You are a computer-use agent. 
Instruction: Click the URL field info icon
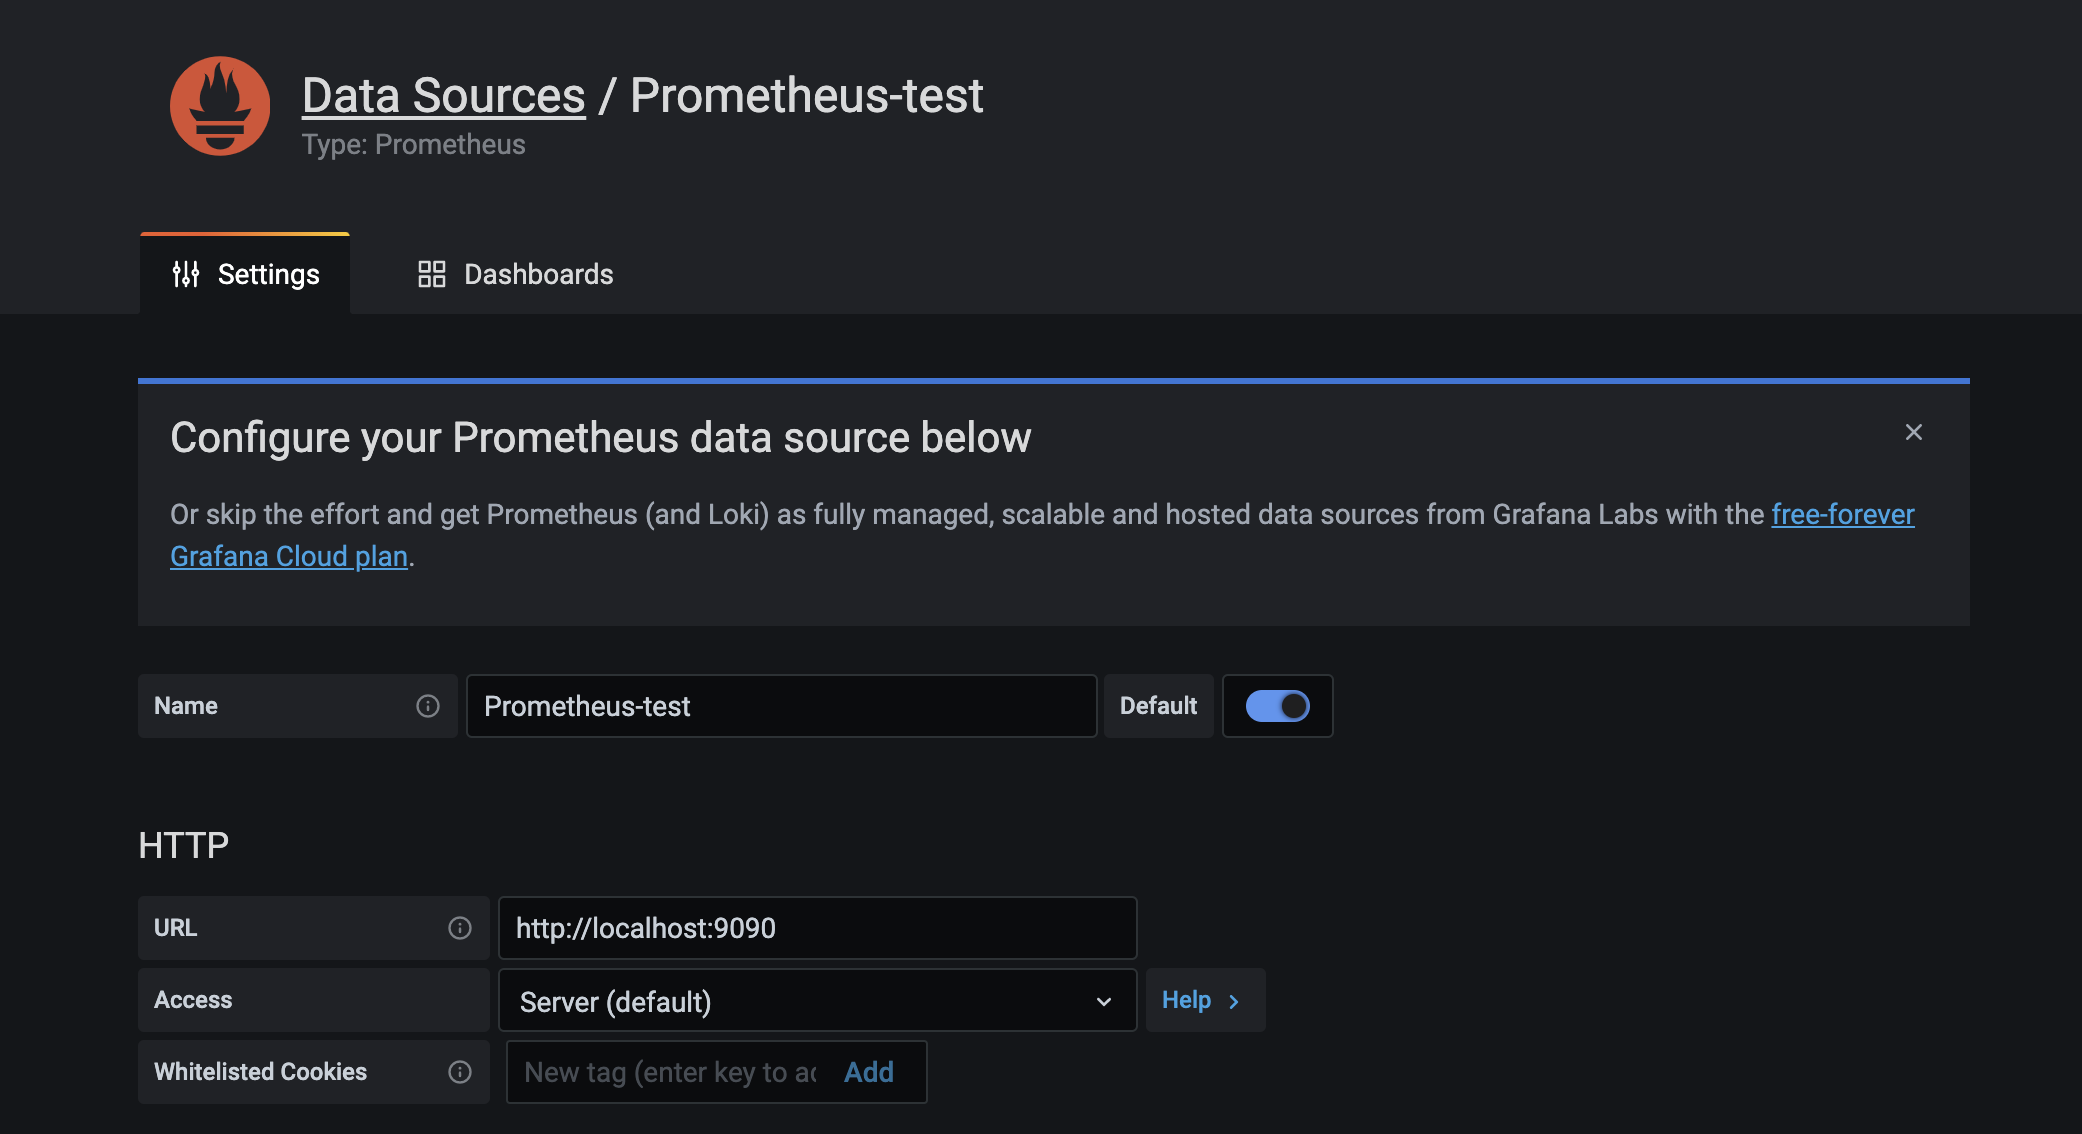coord(460,928)
